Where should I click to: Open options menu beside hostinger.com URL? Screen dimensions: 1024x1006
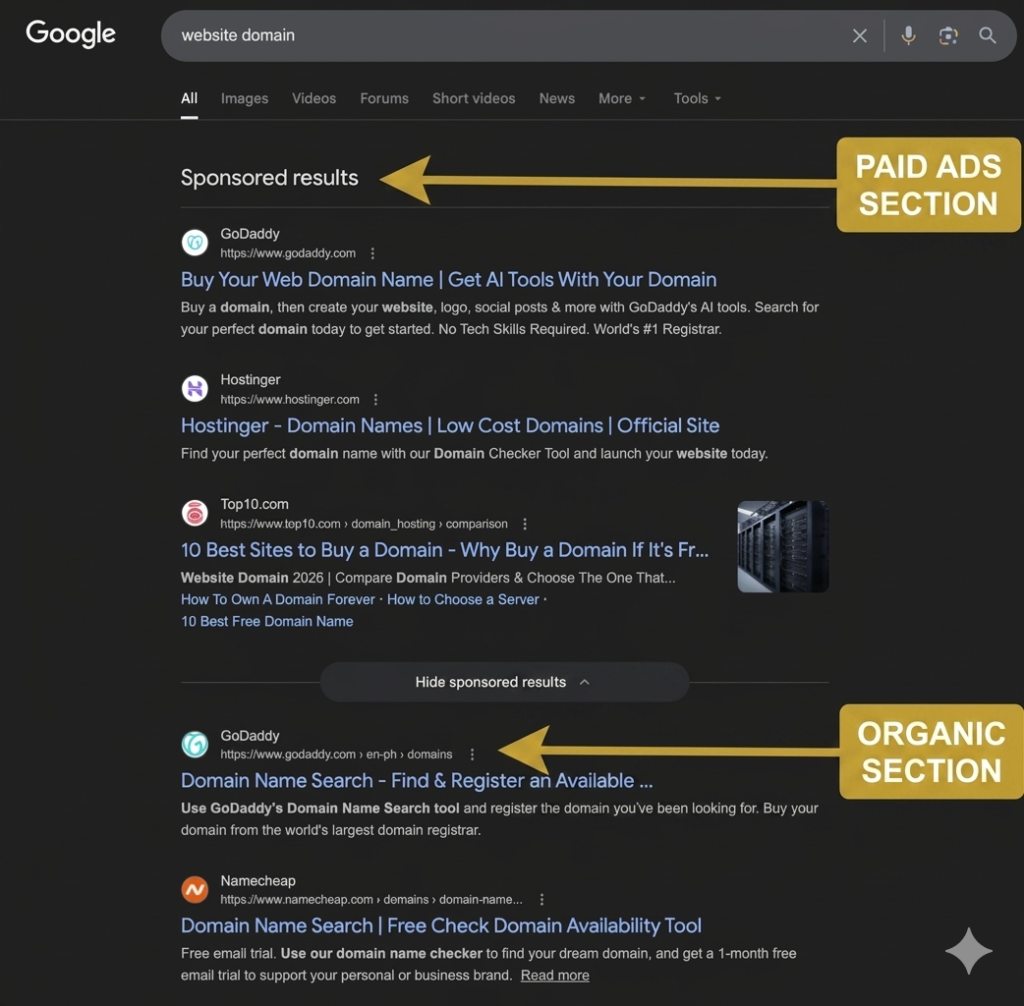(x=376, y=400)
